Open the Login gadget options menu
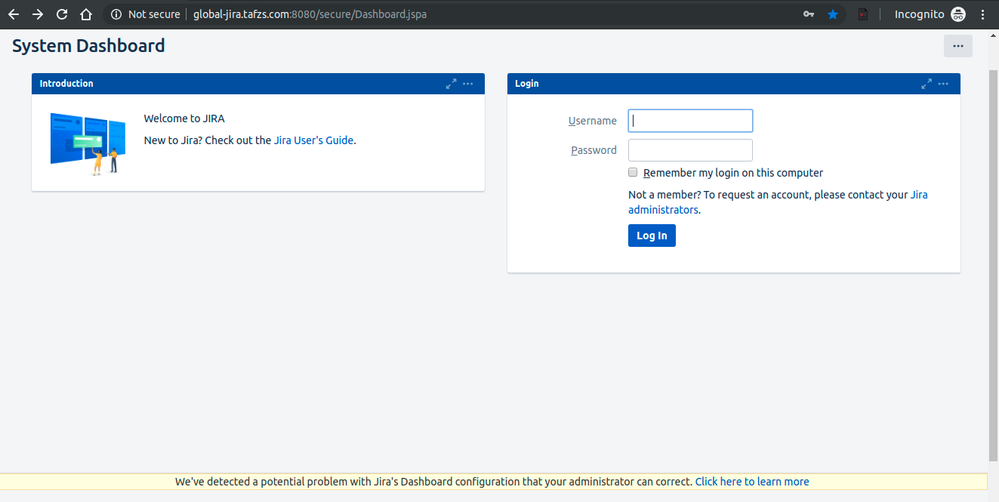The image size is (999, 502). (x=943, y=83)
